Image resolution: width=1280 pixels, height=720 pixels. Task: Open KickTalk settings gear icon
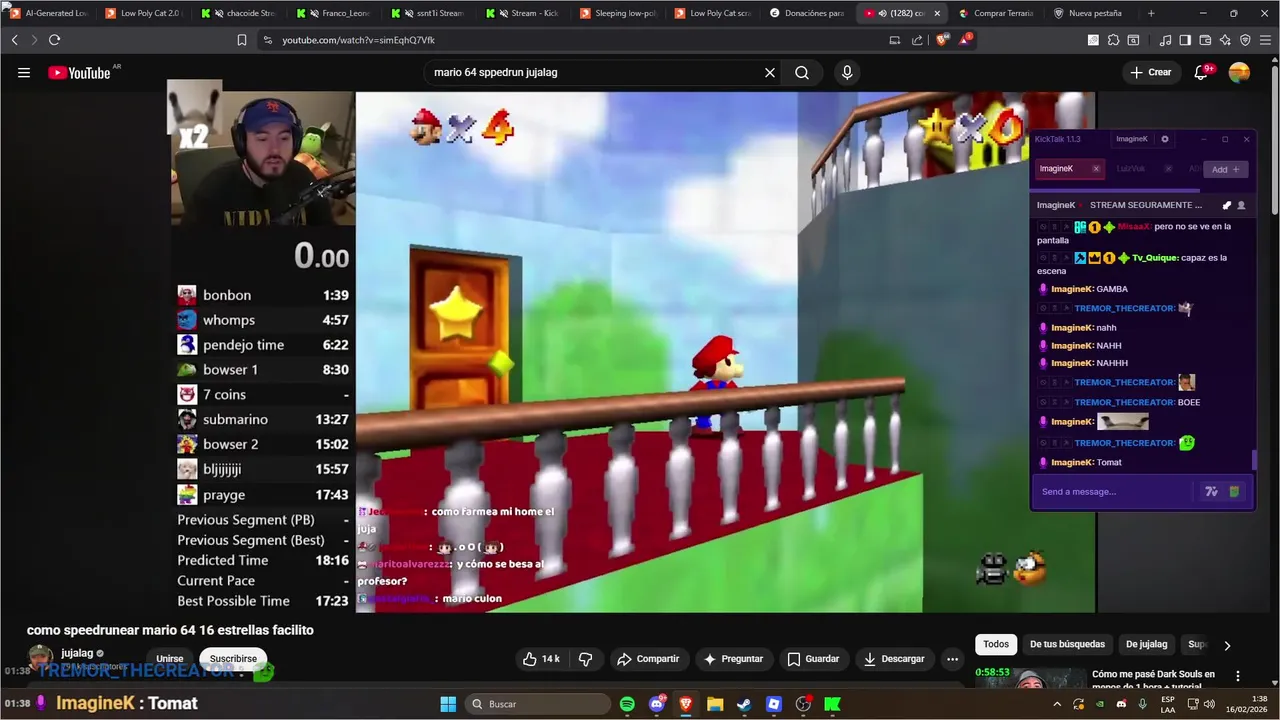tap(1165, 139)
